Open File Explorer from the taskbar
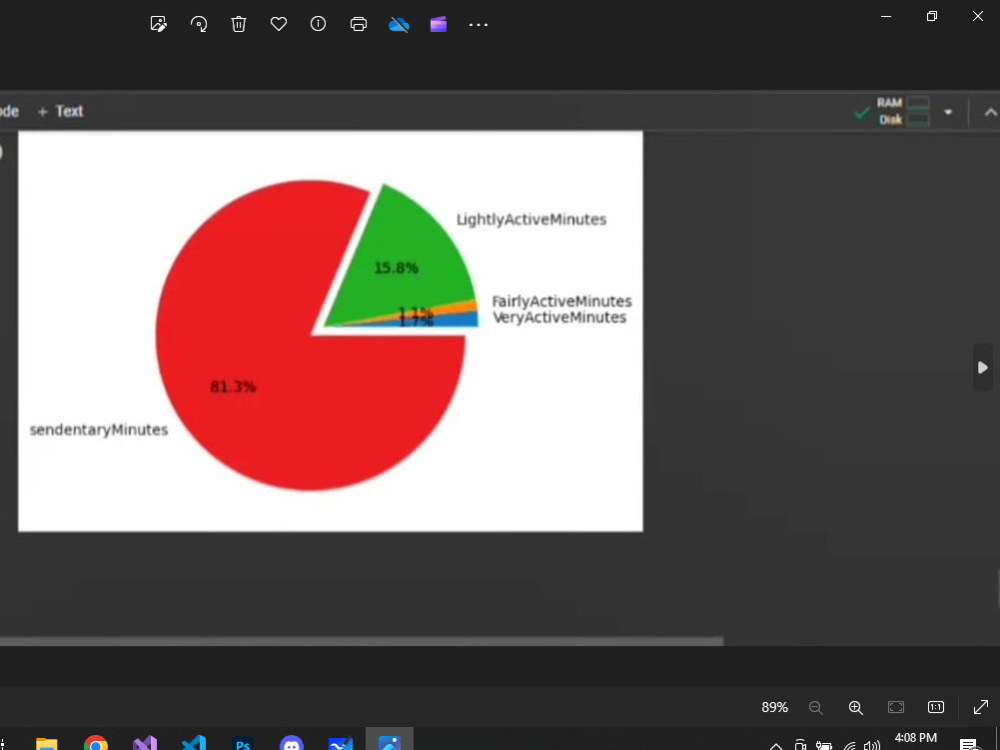 tap(47, 744)
